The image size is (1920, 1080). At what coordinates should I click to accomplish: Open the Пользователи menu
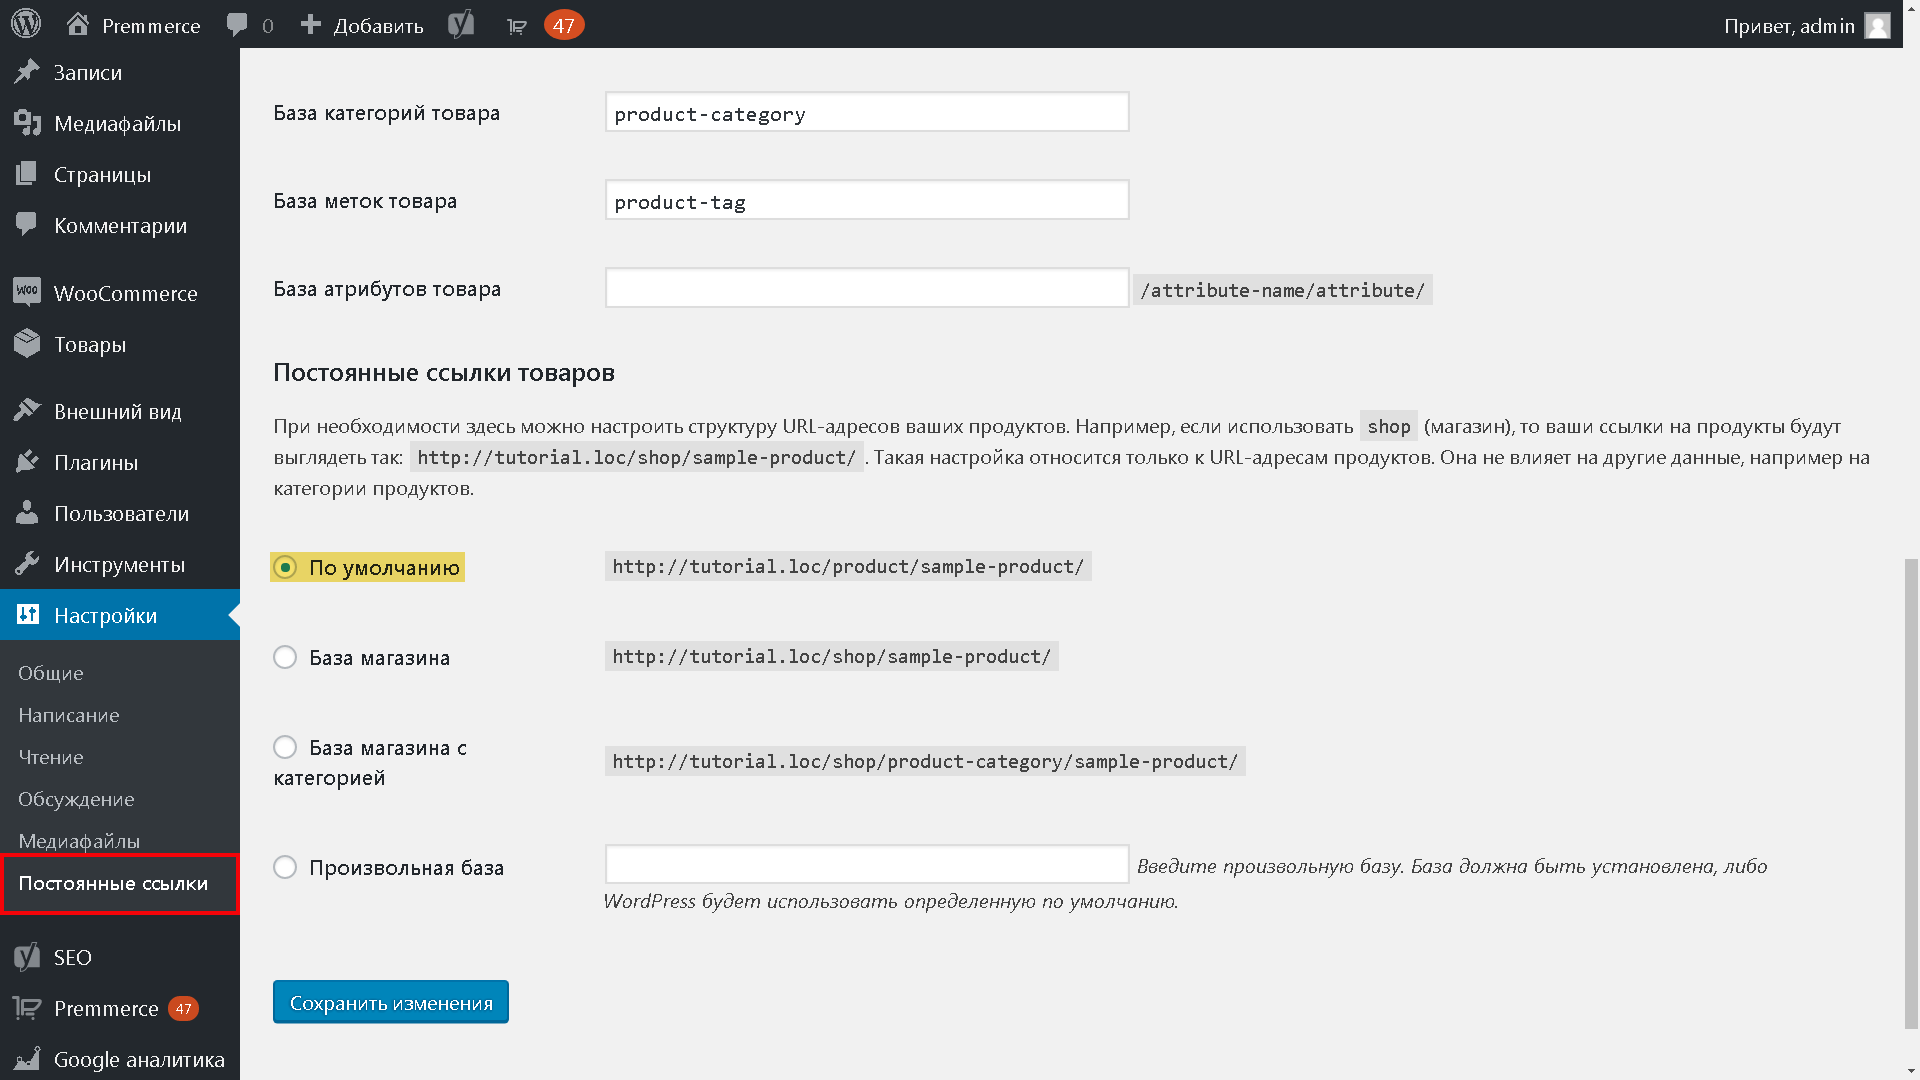[120, 513]
